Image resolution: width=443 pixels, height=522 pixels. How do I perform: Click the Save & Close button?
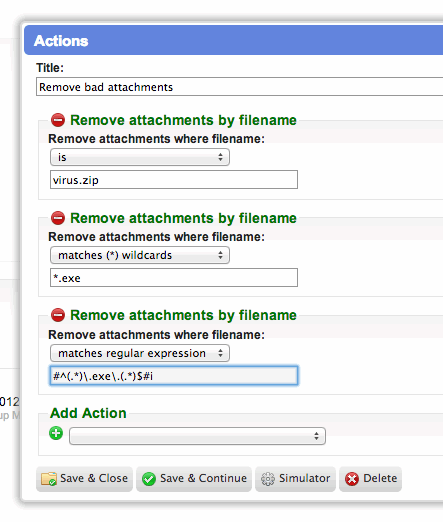(84, 479)
